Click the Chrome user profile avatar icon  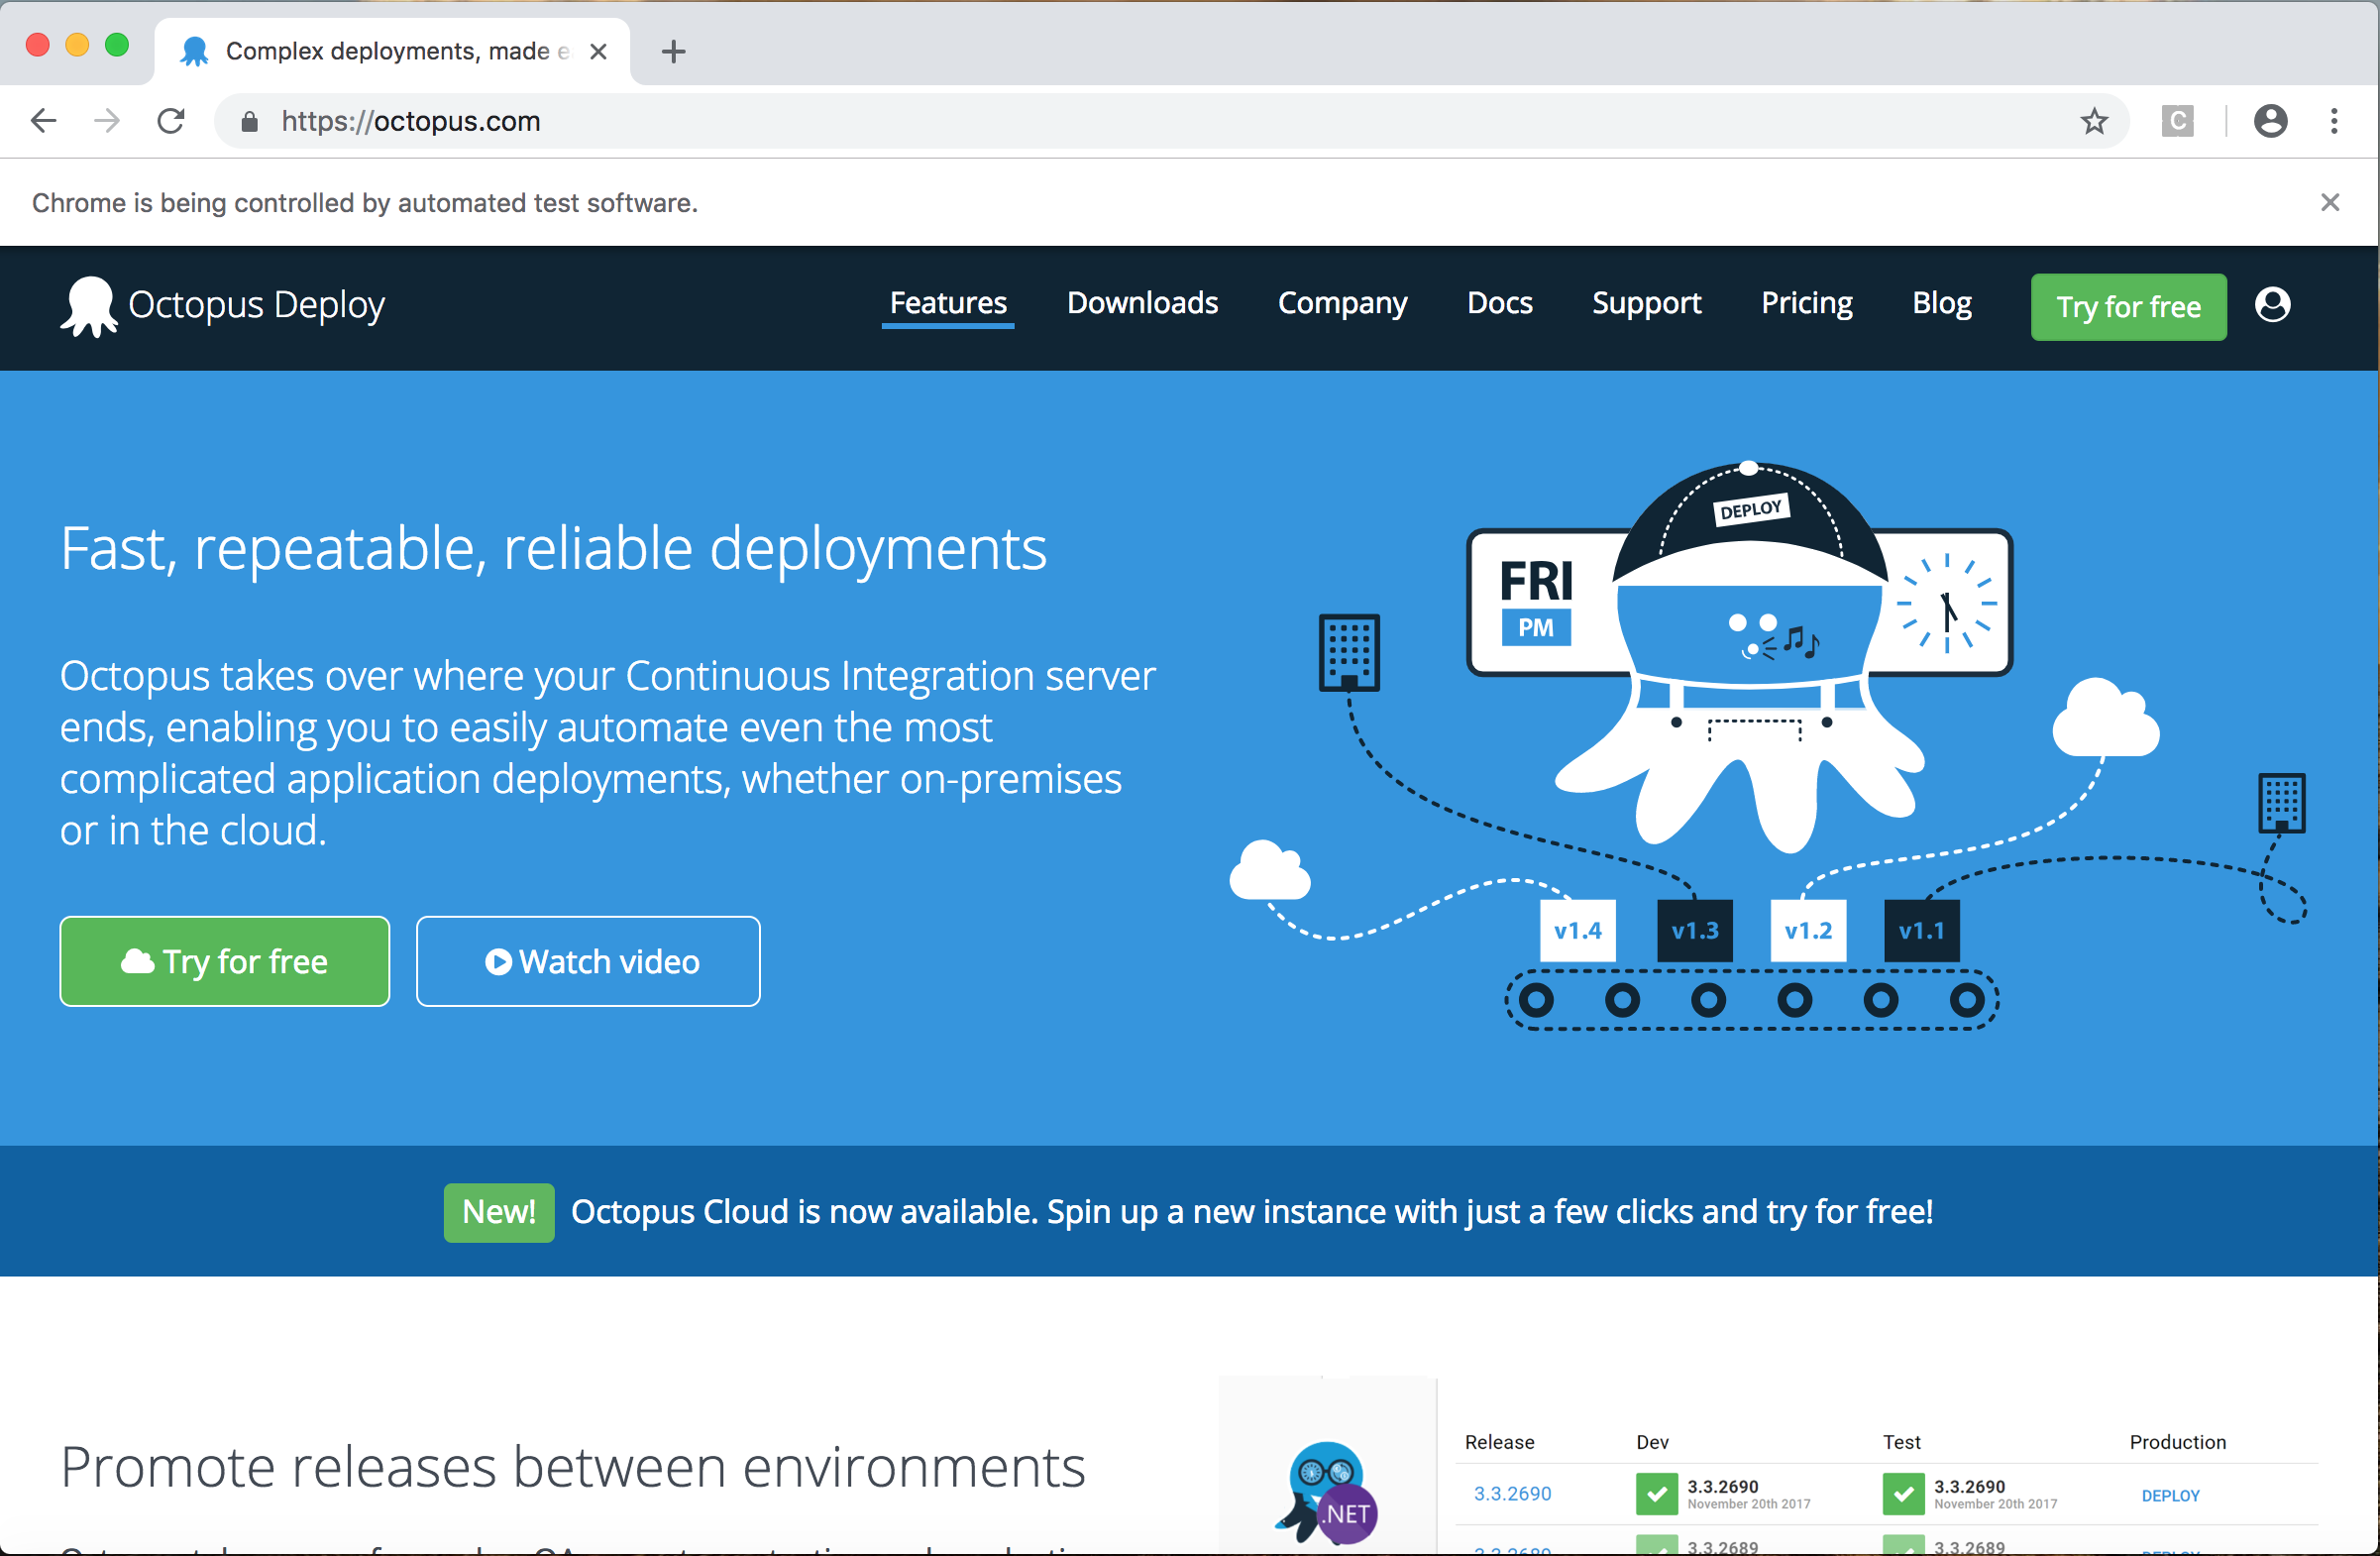pos(2269,121)
